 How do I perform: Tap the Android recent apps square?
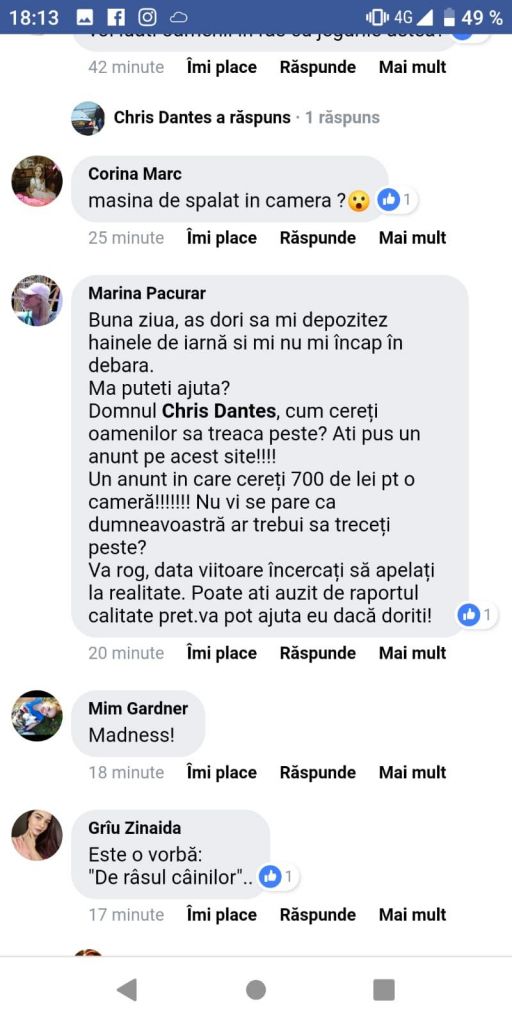point(384,990)
